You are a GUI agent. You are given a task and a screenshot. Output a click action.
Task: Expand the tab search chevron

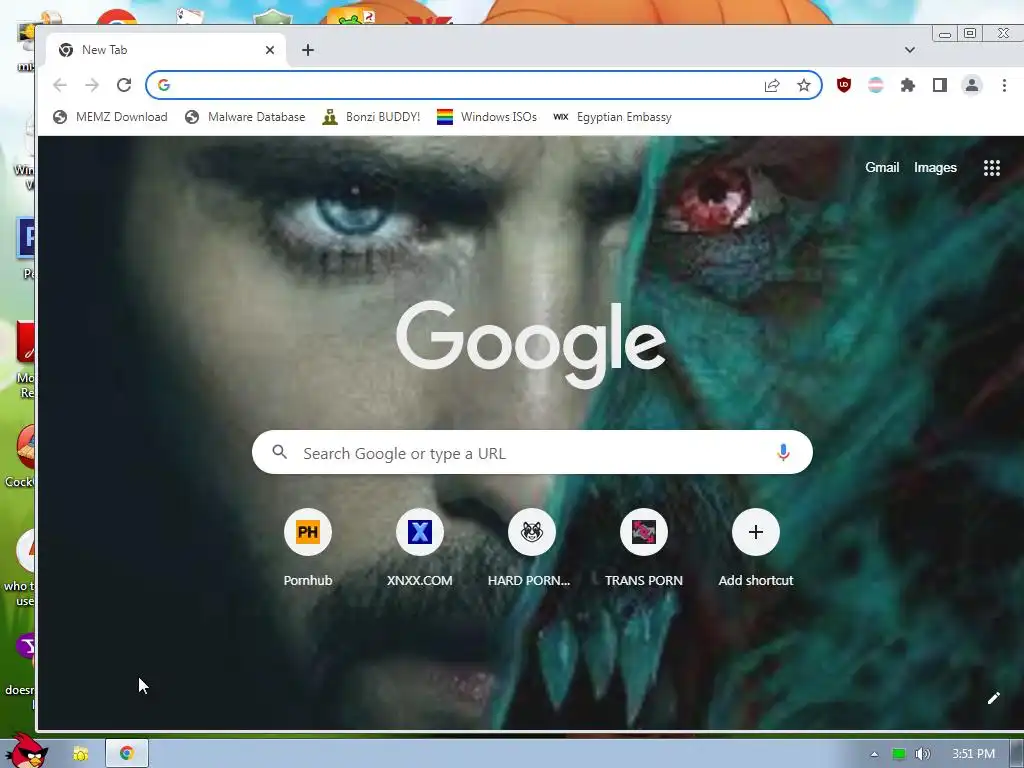pyautogui.click(x=910, y=50)
